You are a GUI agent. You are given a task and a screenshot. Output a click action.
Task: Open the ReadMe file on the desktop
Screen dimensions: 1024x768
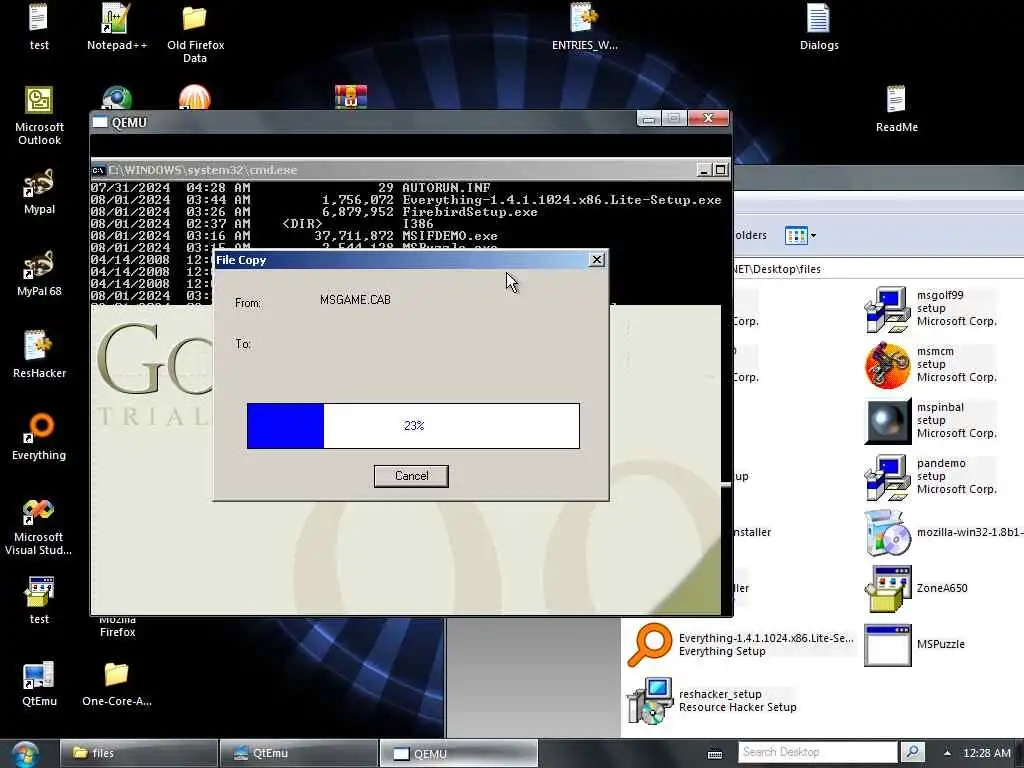tap(897, 109)
